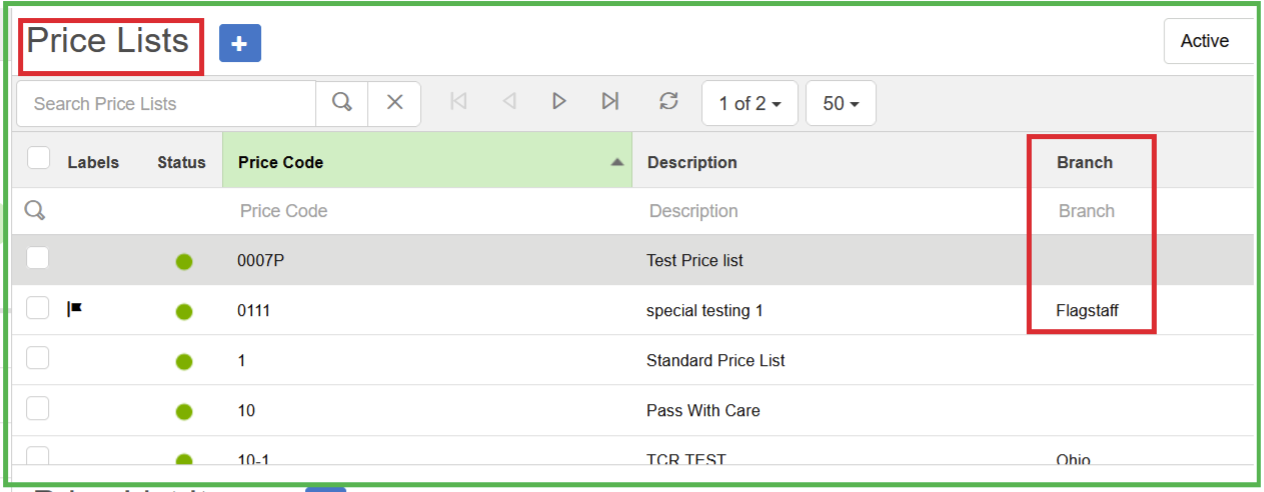Click the search magnifier icon

342,103
